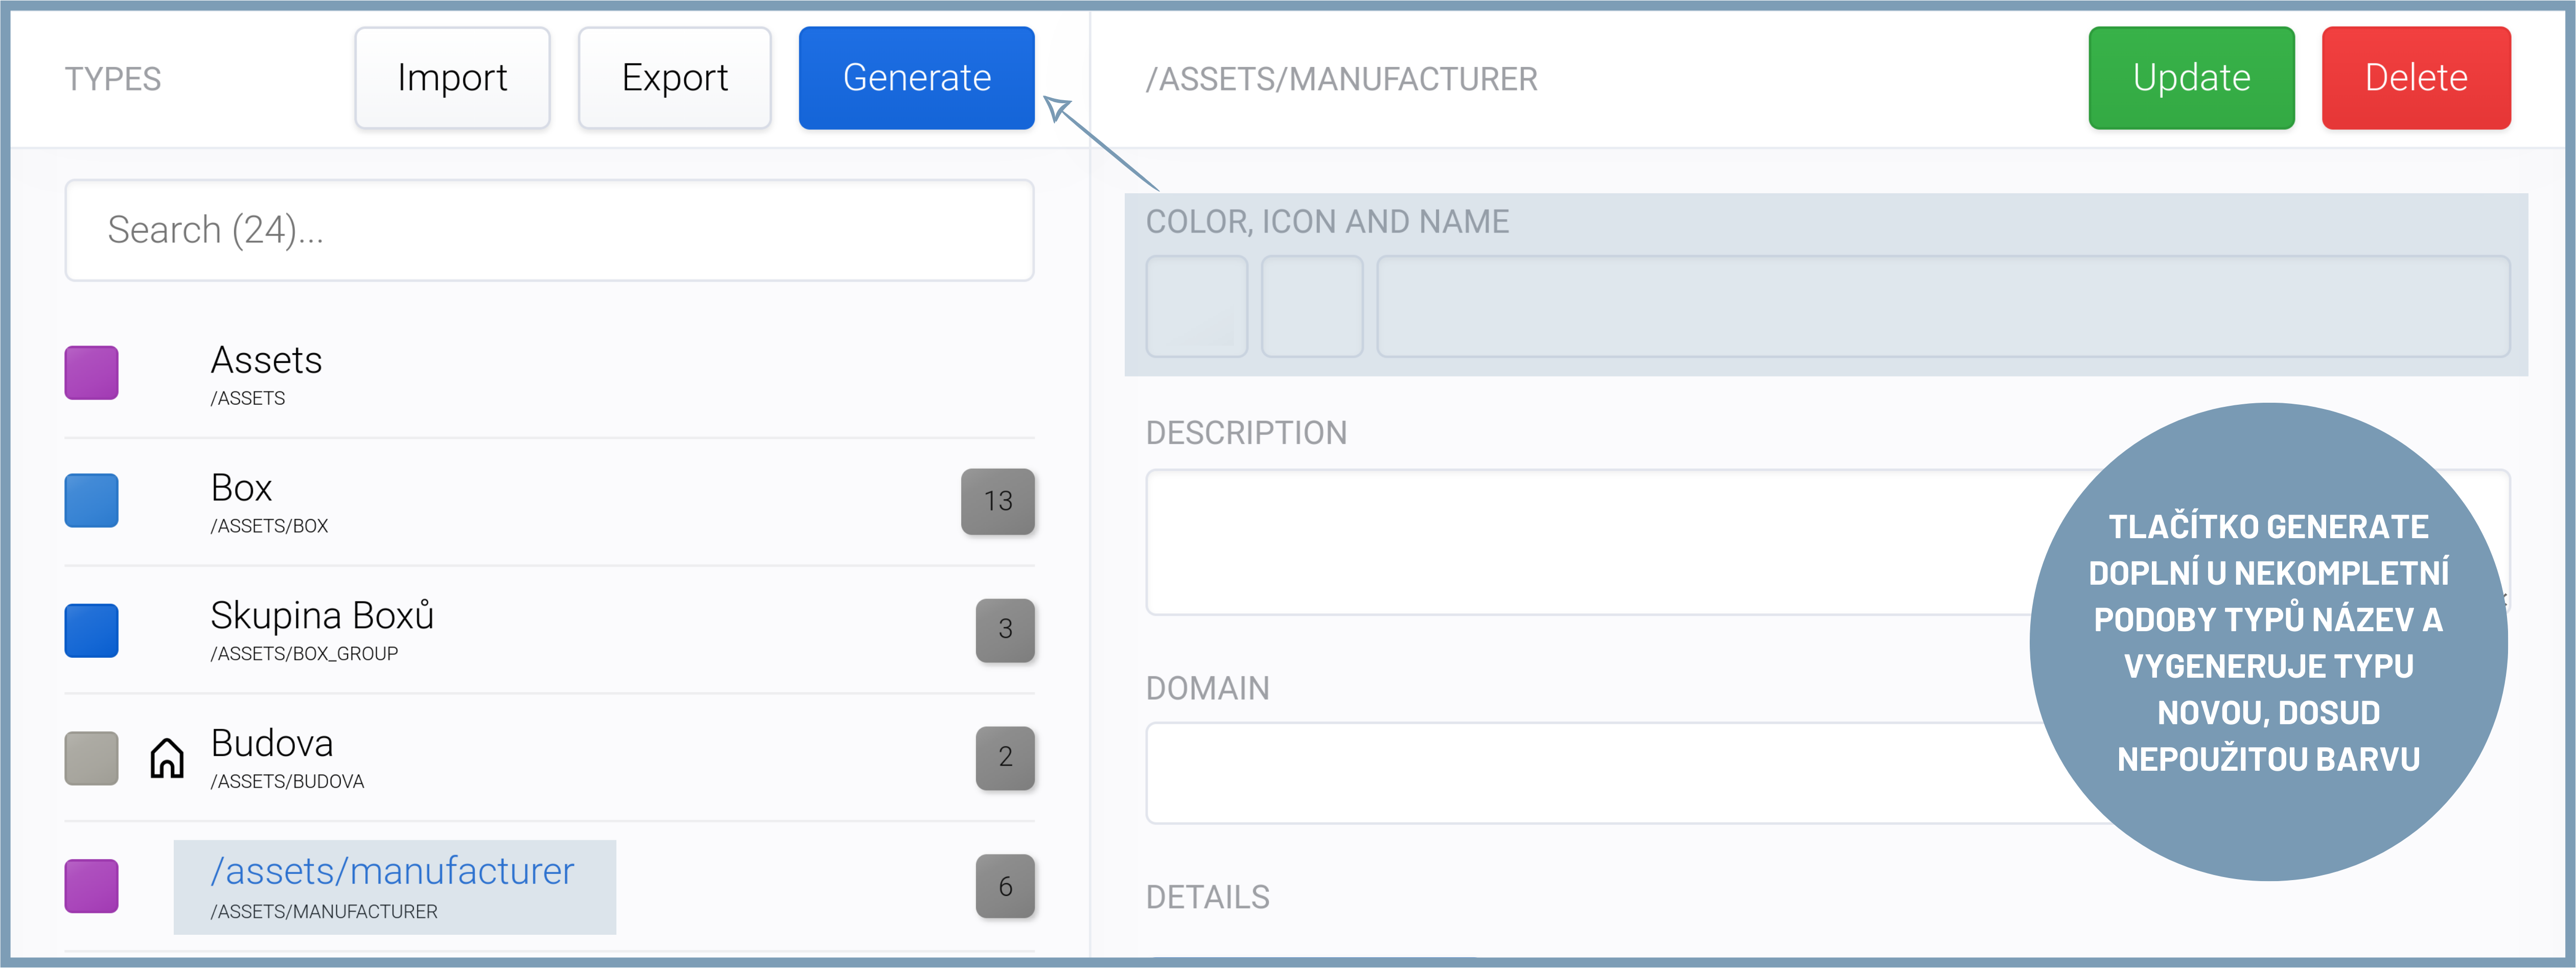Click the grey color swatch beside Budova
This screenshot has height=968, width=2576.
tap(92, 758)
